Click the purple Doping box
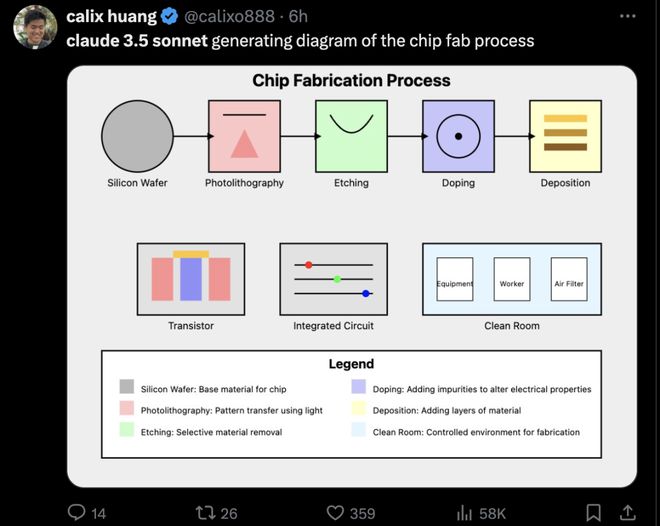Screen dimensions: 660x526 click(458, 136)
